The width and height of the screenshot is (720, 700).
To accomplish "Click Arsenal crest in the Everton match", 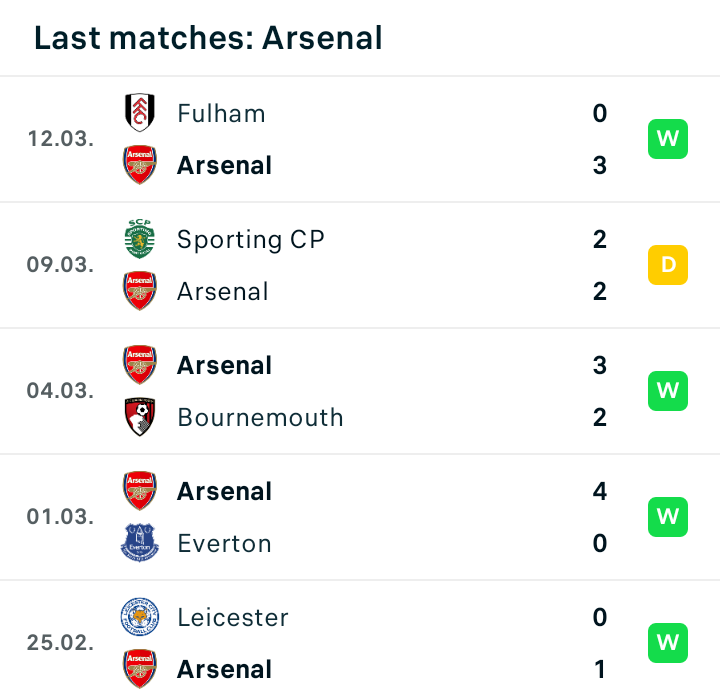I will click(140, 491).
